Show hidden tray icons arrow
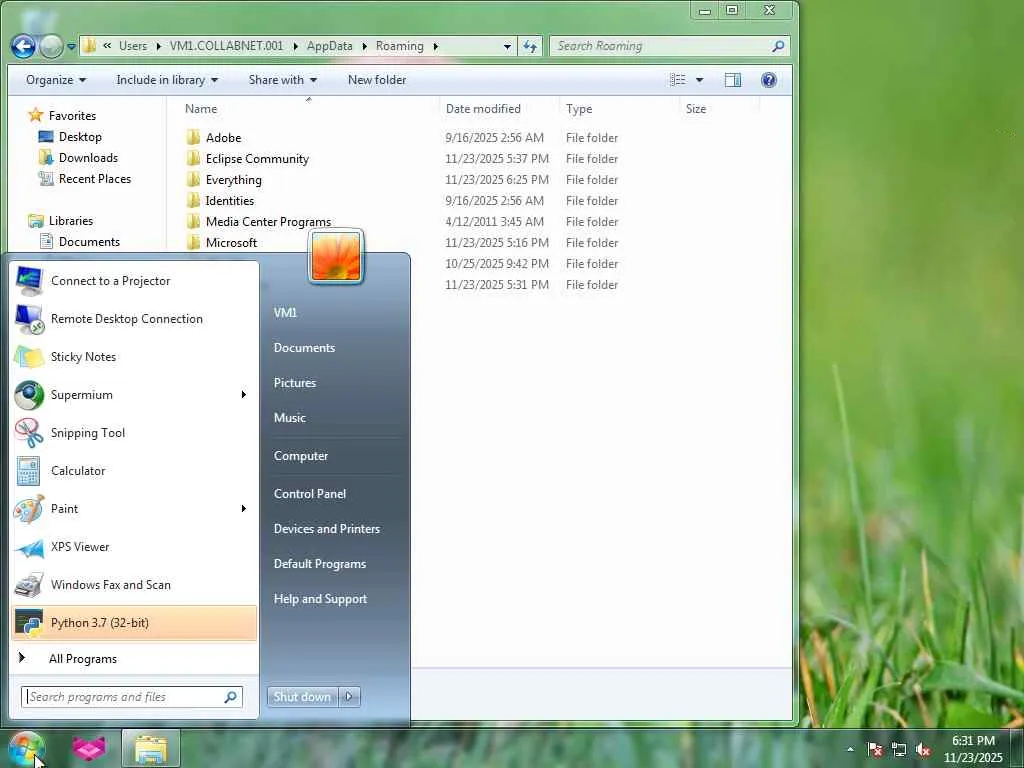 click(850, 749)
